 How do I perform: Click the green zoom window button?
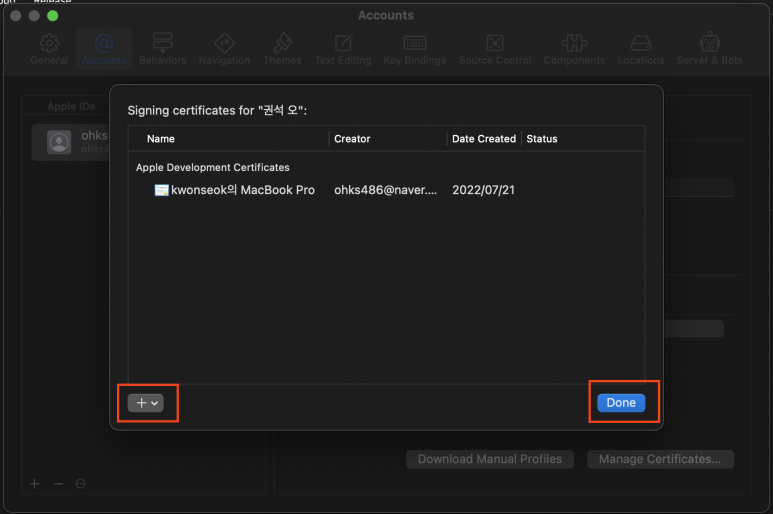(x=53, y=16)
